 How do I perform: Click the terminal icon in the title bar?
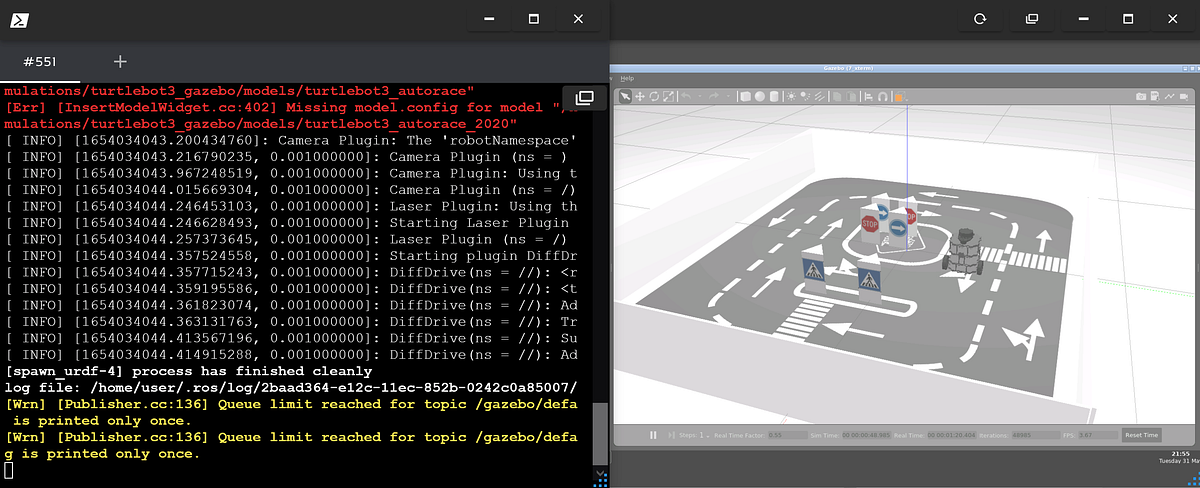(x=20, y=19)
